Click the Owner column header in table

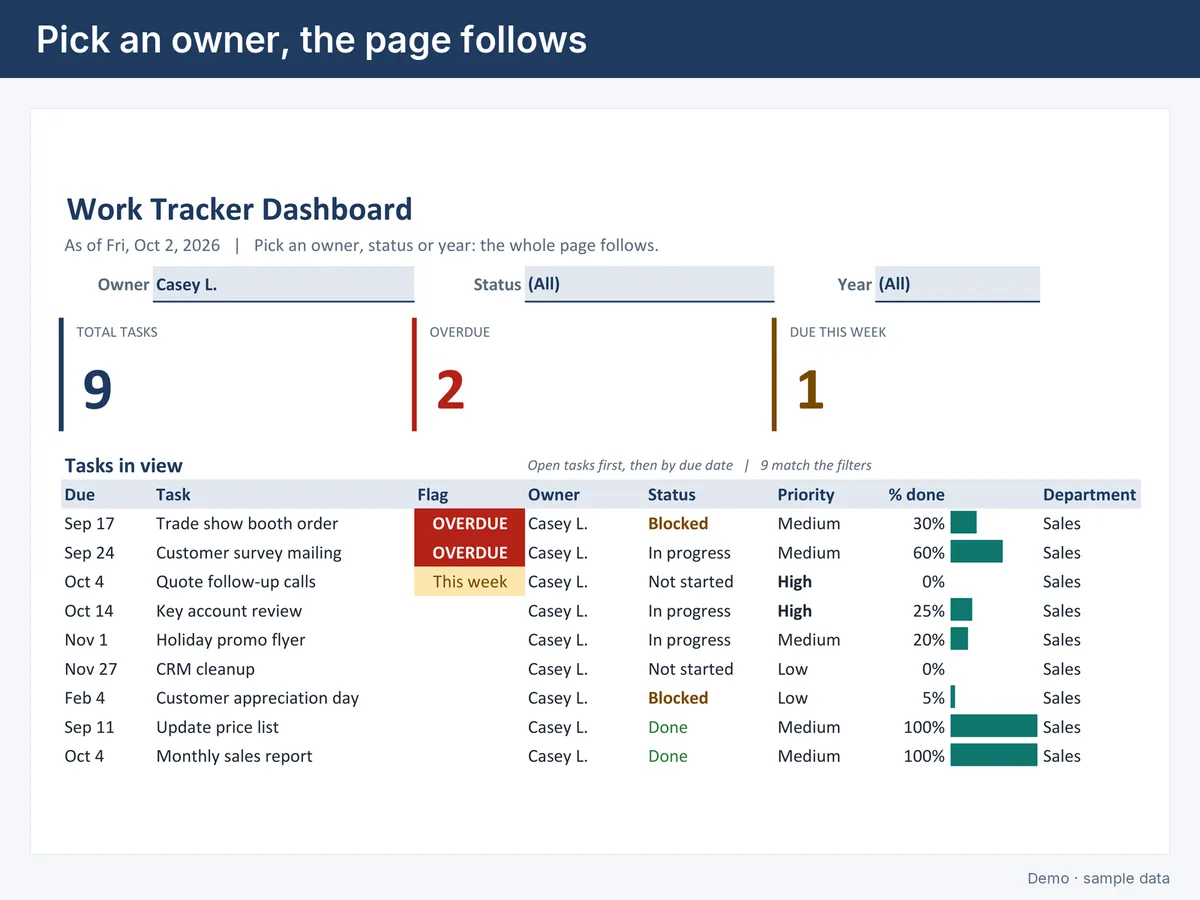click(x=554, y=494)
